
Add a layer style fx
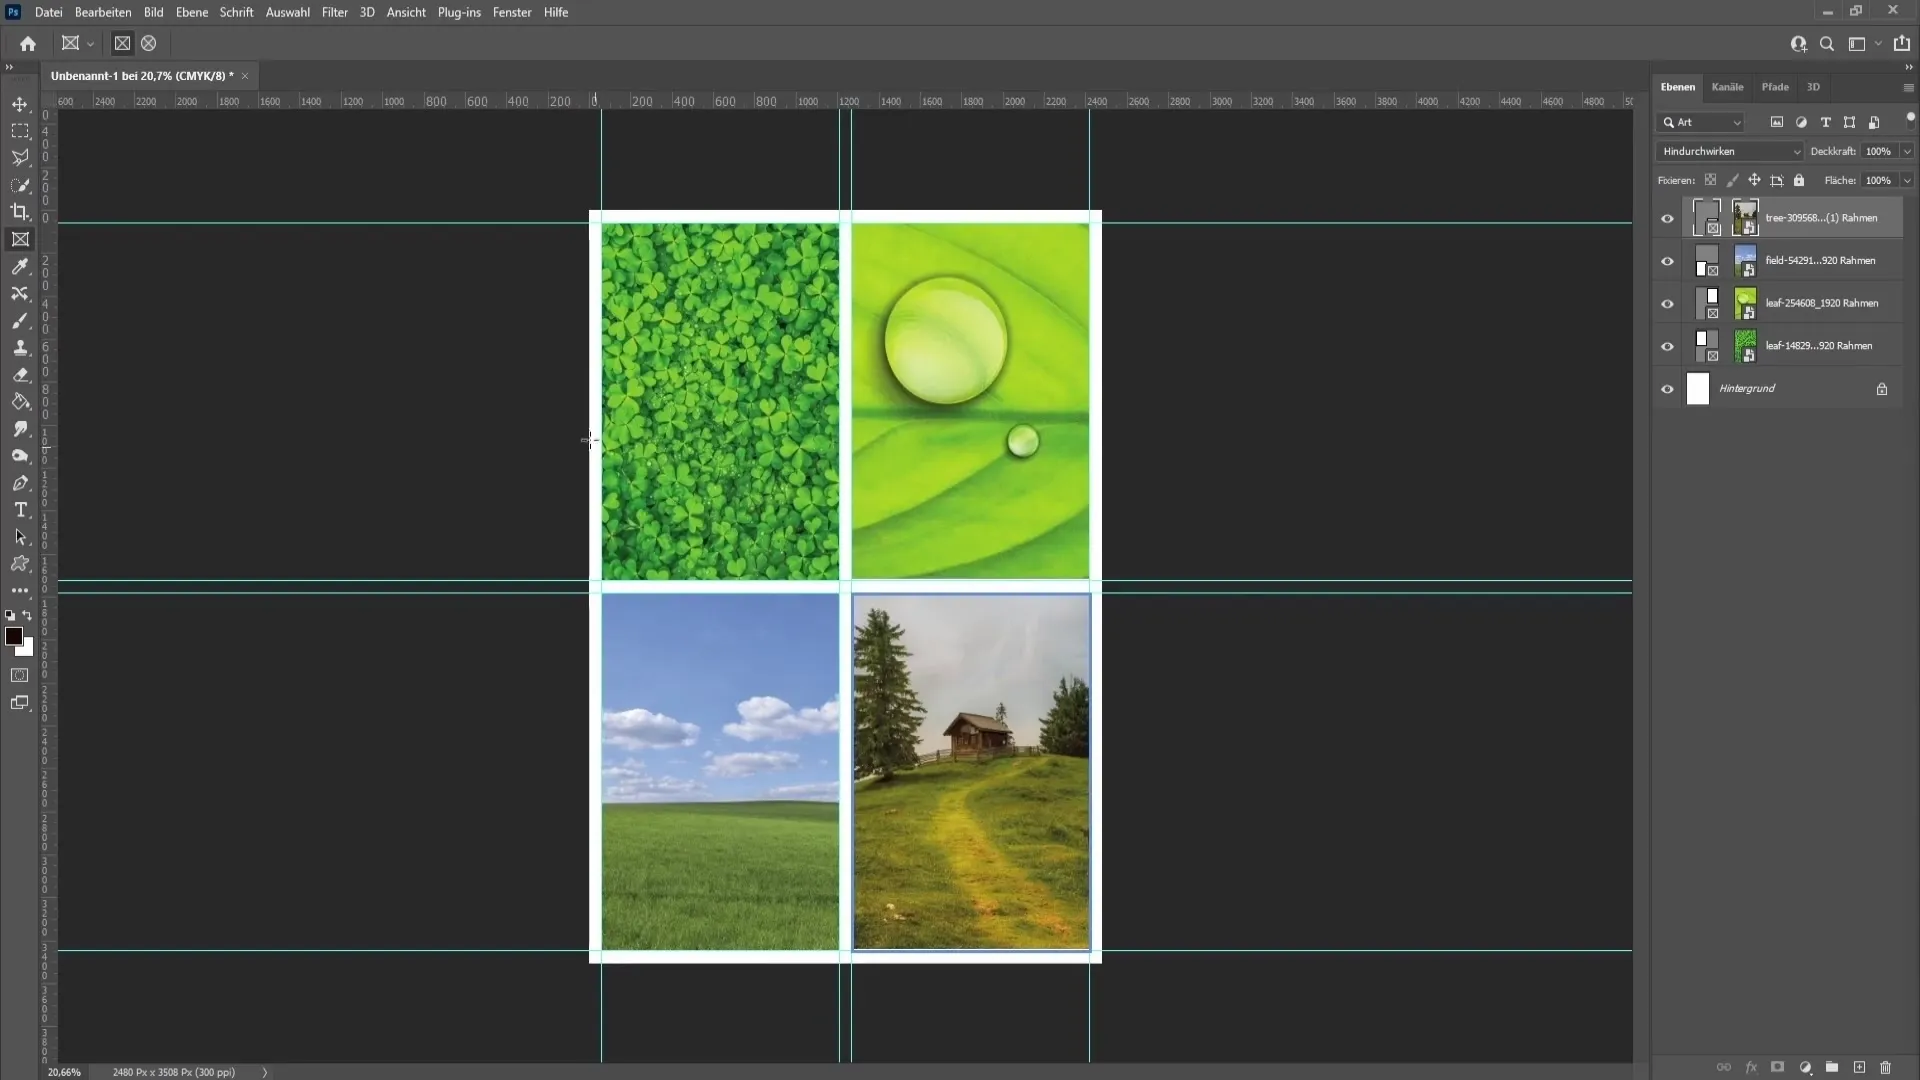click(1751, 1067)
